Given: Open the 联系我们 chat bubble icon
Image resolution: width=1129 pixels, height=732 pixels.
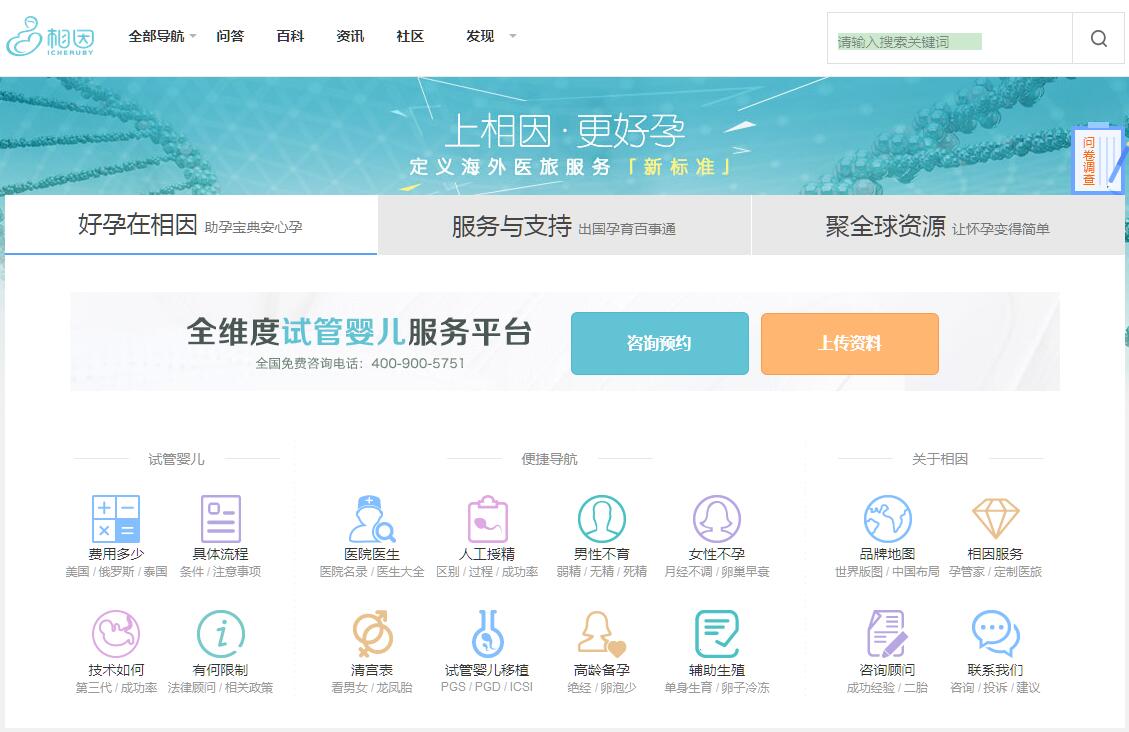Looking at the screenshot, I should point(995,634).
